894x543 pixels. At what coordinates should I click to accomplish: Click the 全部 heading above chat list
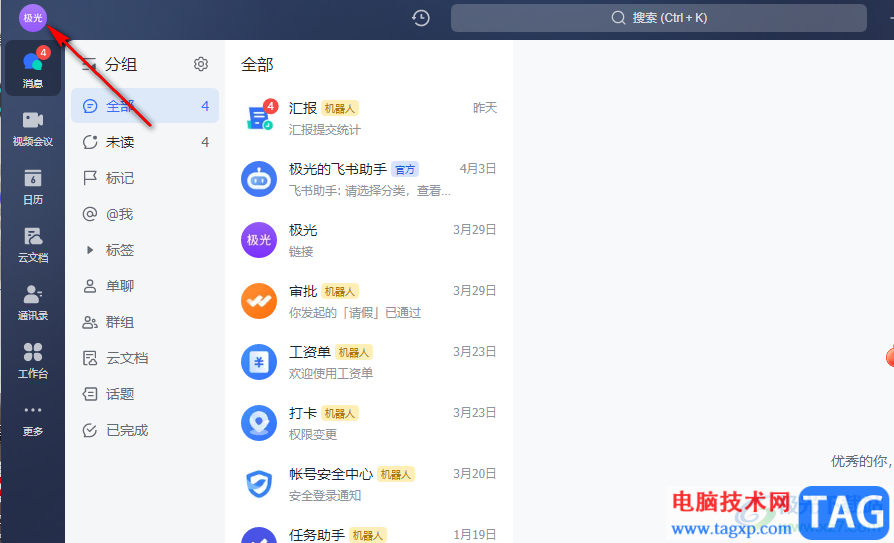[x=257, y=64]
